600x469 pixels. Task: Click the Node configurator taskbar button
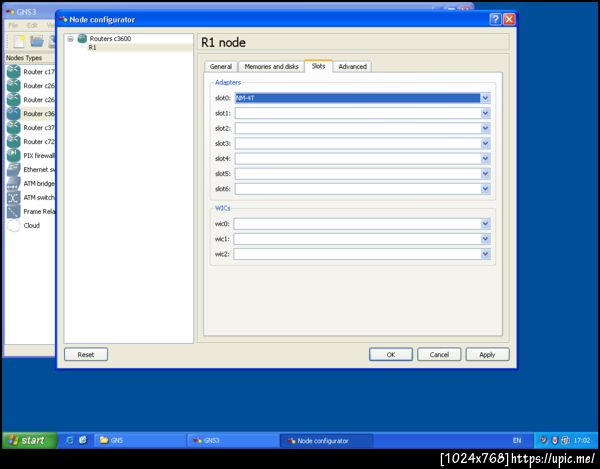coord(326,440)
